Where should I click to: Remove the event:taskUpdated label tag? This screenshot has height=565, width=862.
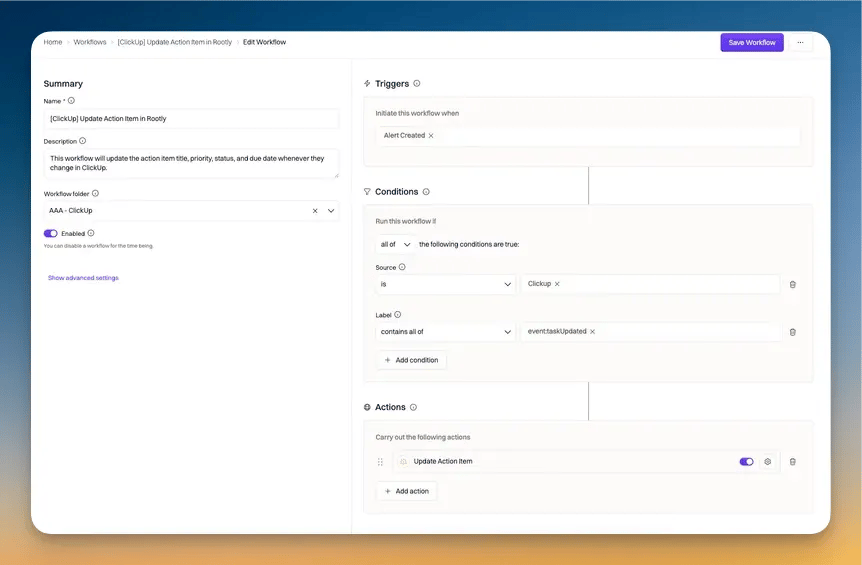pyautogui.click(x=593, y=331)
